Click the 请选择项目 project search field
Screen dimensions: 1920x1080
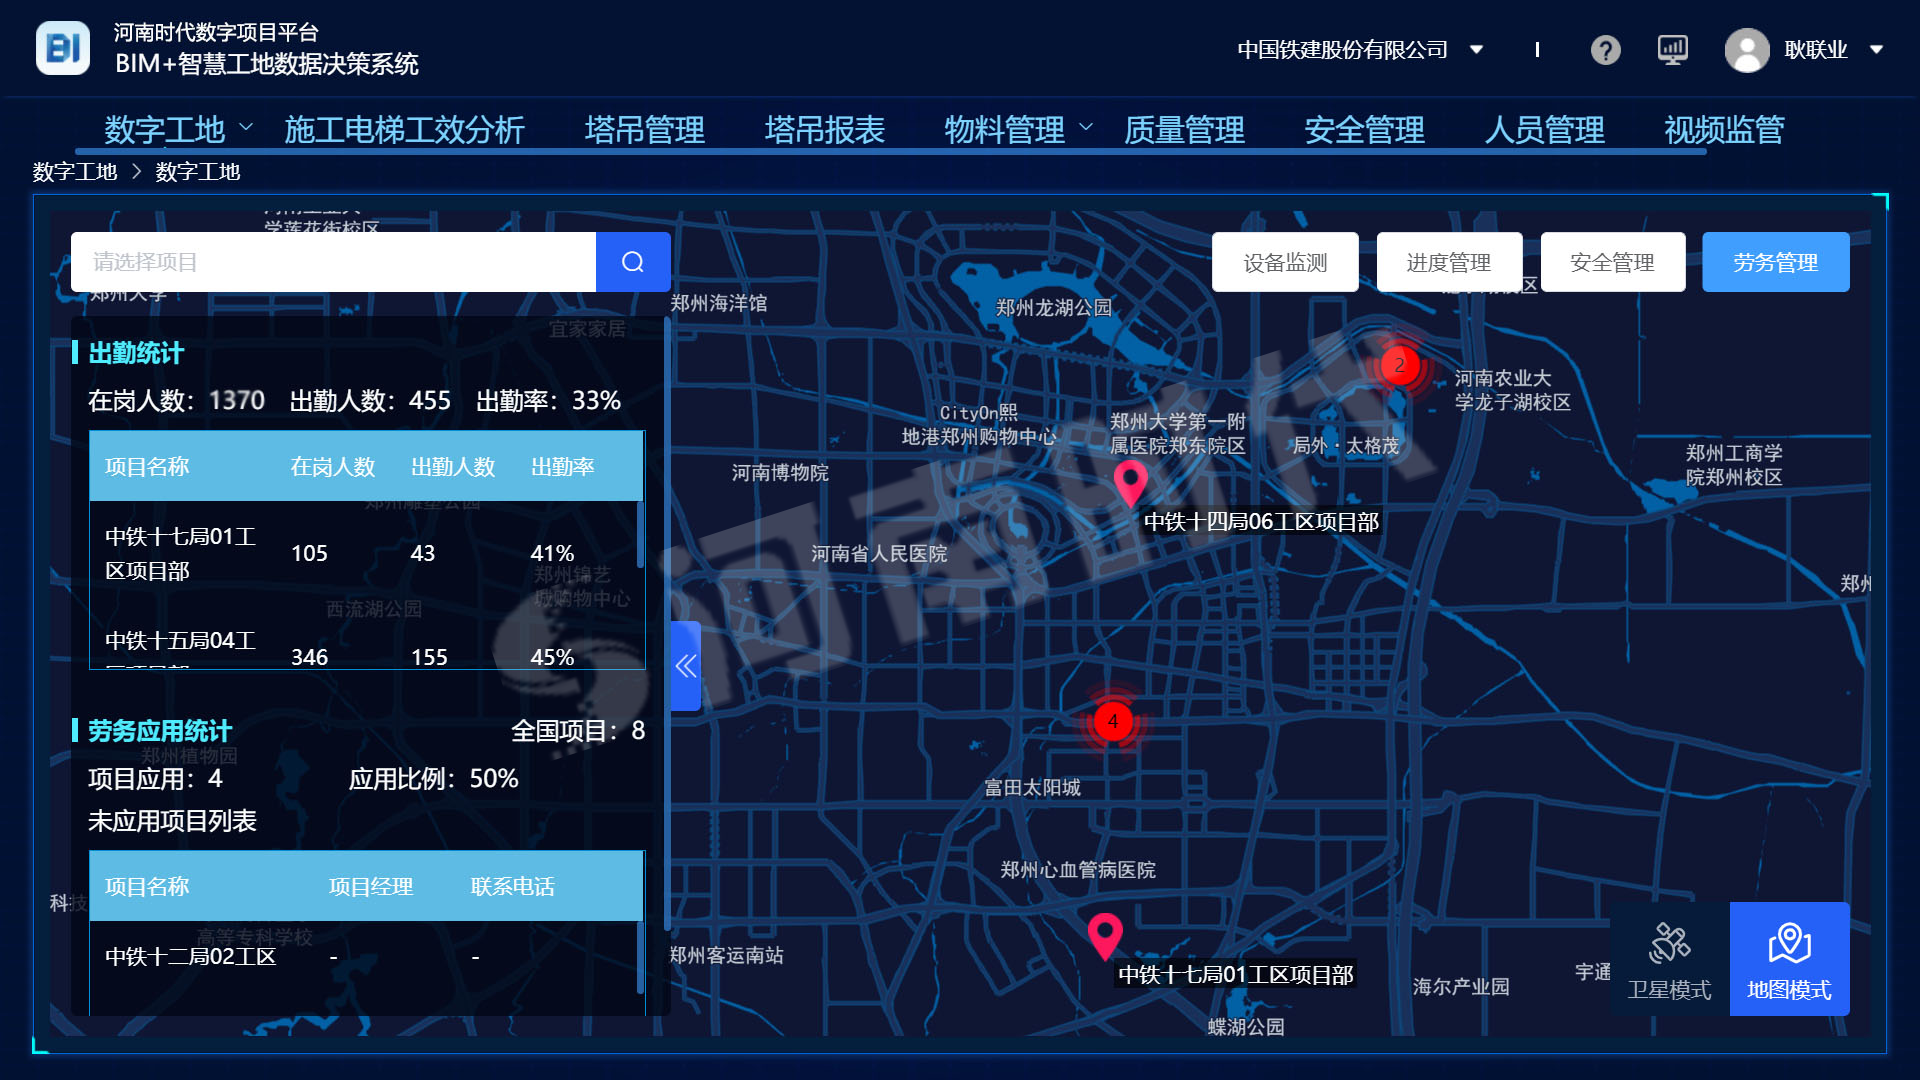pos(333,262)
